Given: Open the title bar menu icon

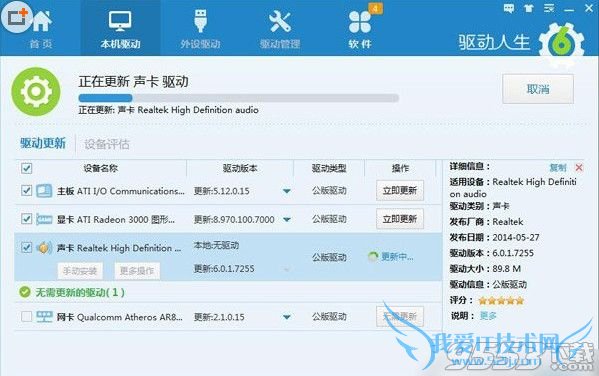Looking at the screenshot, I should coord(549,8).
